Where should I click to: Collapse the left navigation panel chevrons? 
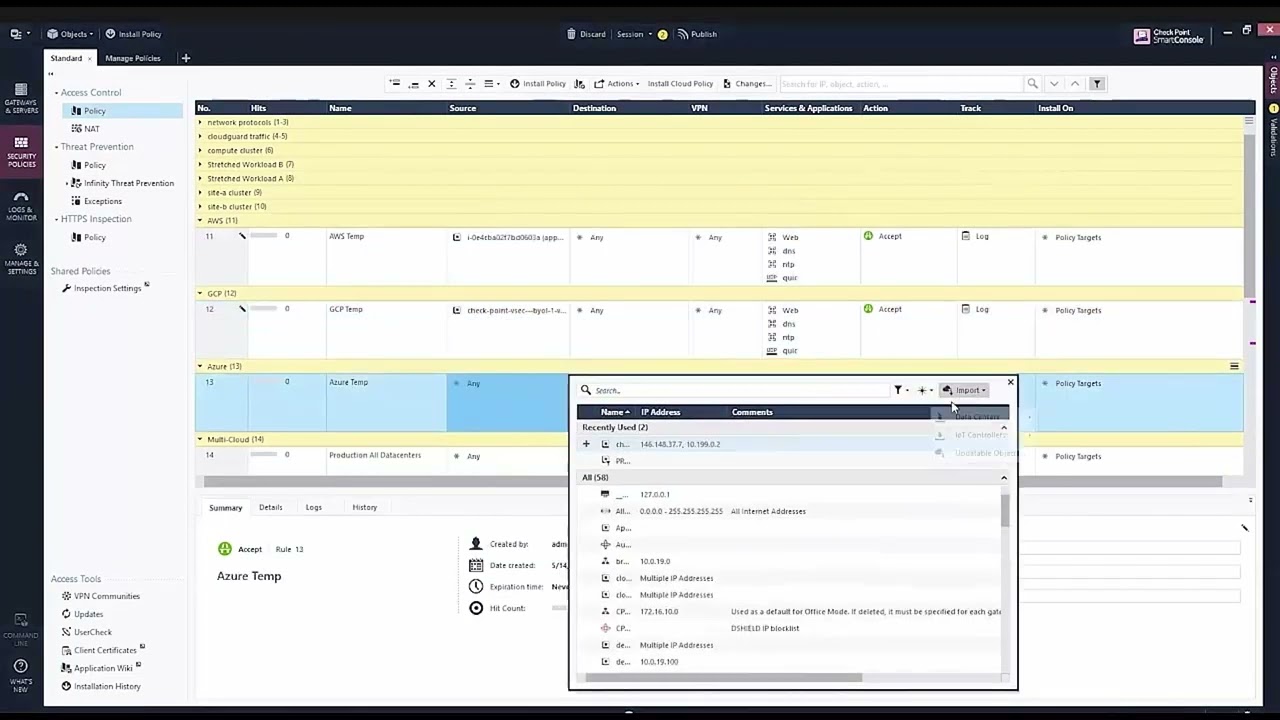[x=51, y=74]
